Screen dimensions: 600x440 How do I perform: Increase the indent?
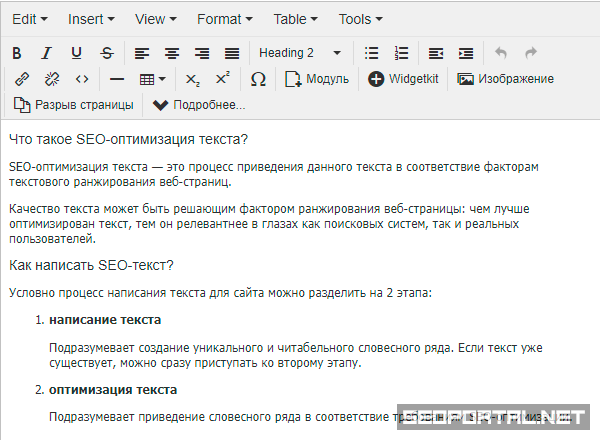[466, 53]
